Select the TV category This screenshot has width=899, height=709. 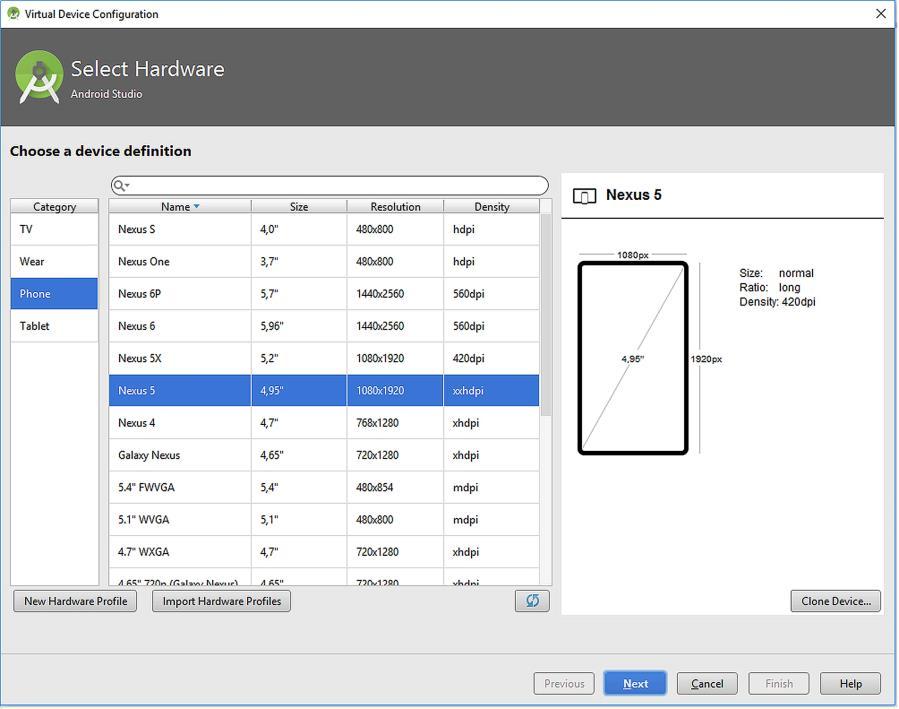coord(54,229)
